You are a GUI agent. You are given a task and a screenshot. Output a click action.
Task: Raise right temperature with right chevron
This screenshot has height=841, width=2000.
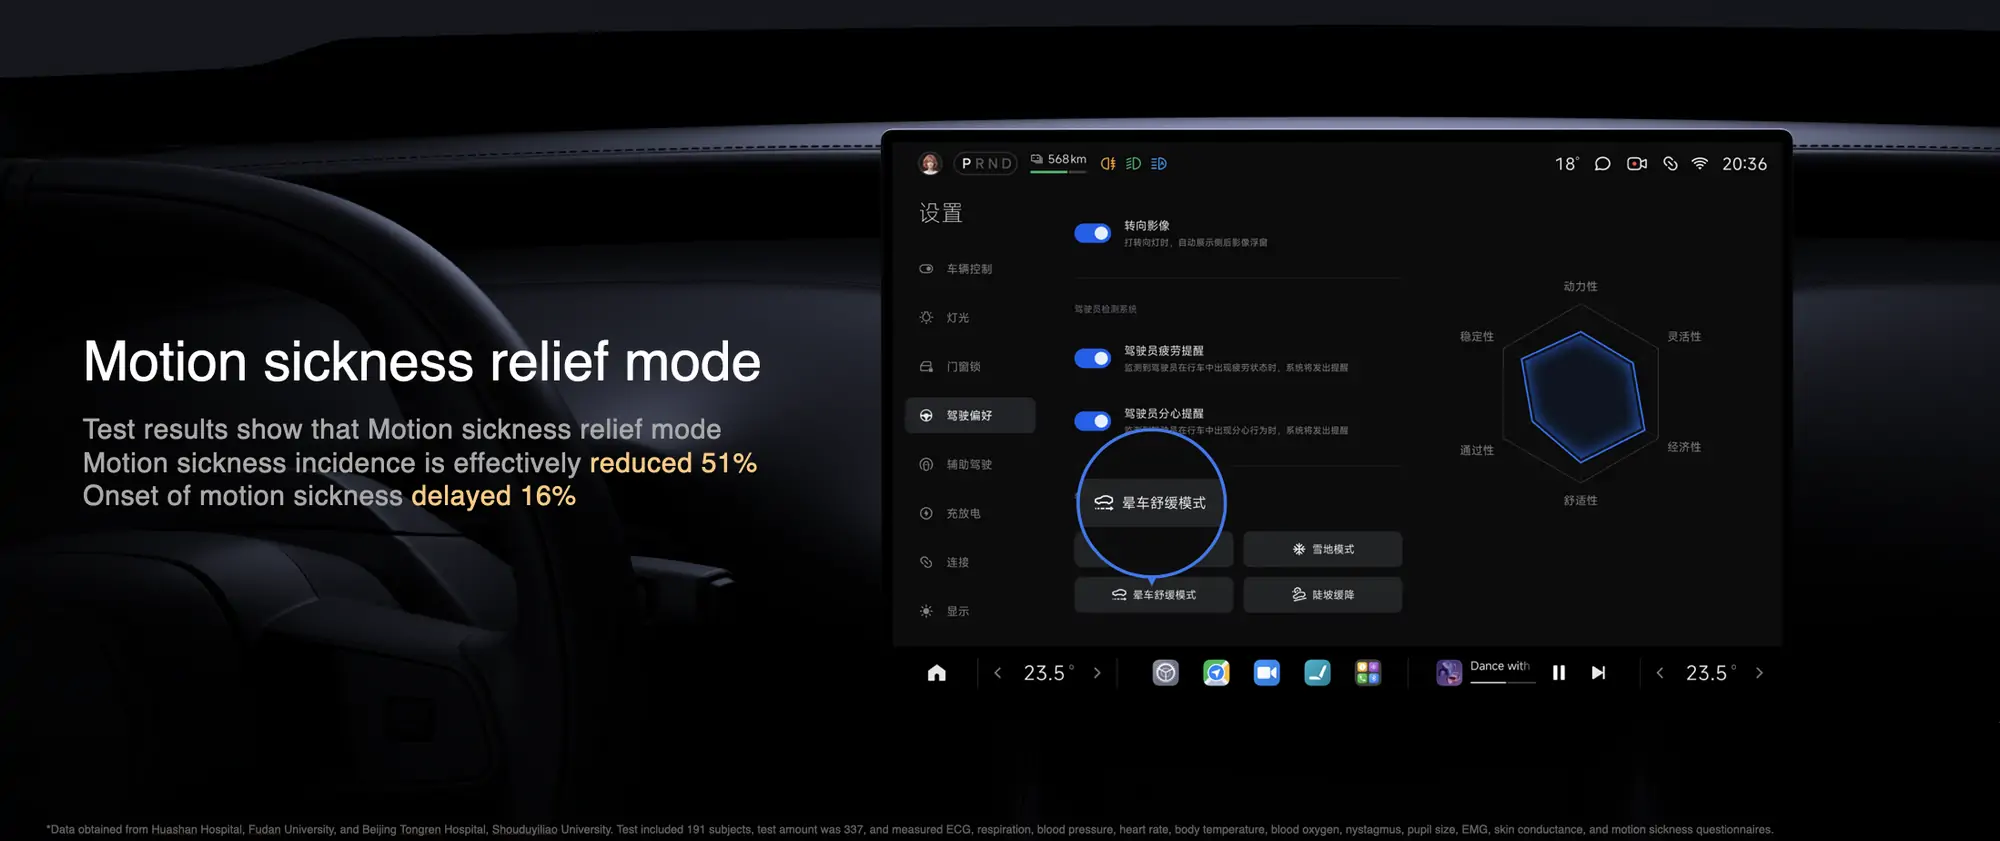(1759, 673)
